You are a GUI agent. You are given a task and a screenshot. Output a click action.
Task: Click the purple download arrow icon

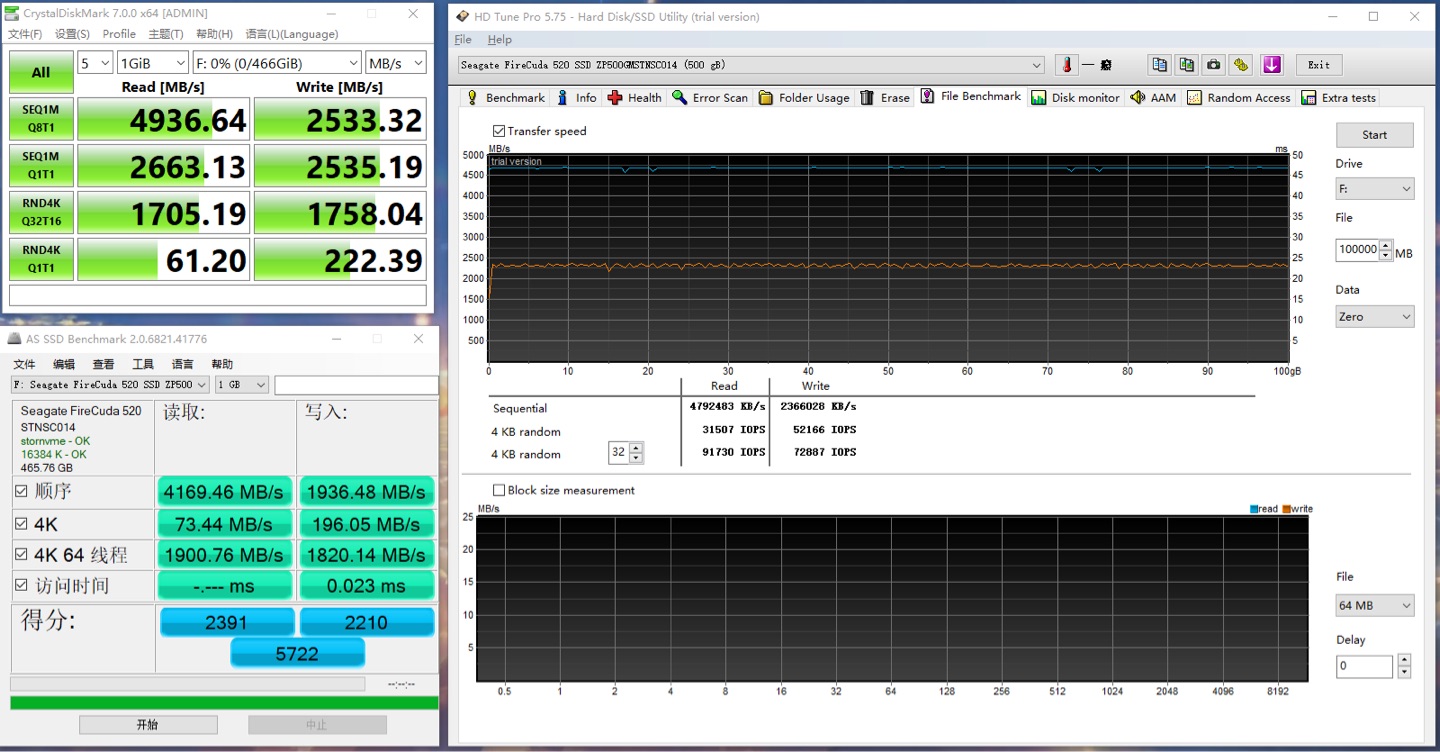coord(1271,65)
